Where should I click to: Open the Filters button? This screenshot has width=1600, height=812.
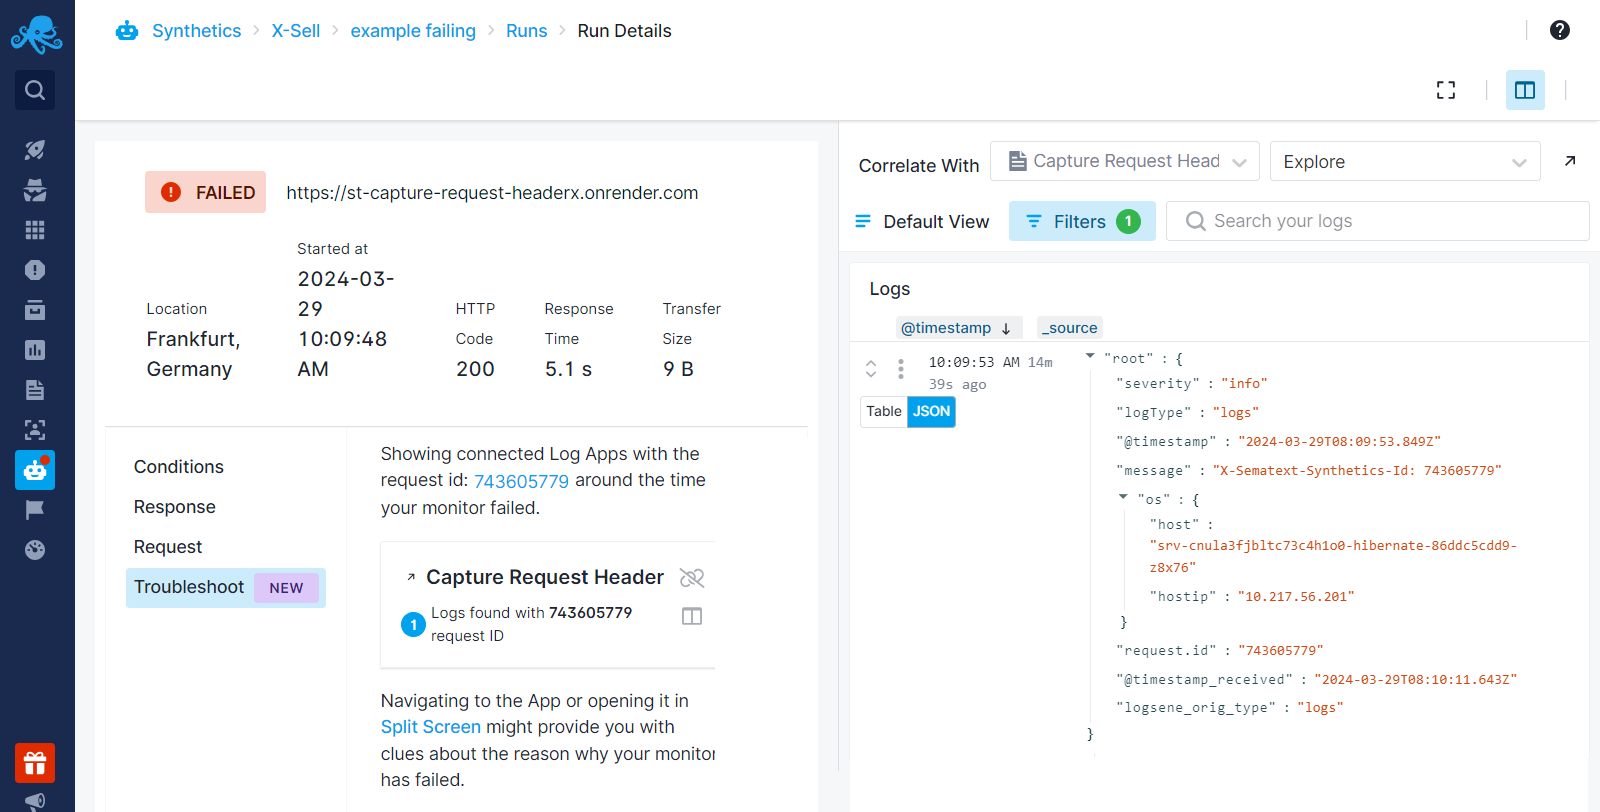point(1082,221)
